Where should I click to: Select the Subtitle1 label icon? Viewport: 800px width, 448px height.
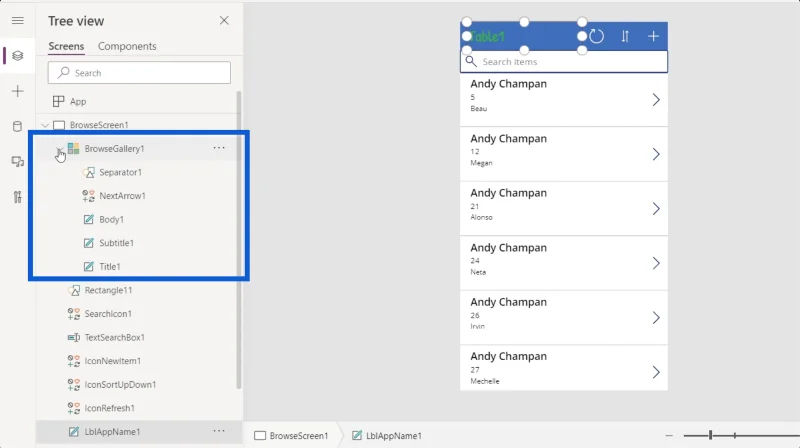tap(88, 243)
